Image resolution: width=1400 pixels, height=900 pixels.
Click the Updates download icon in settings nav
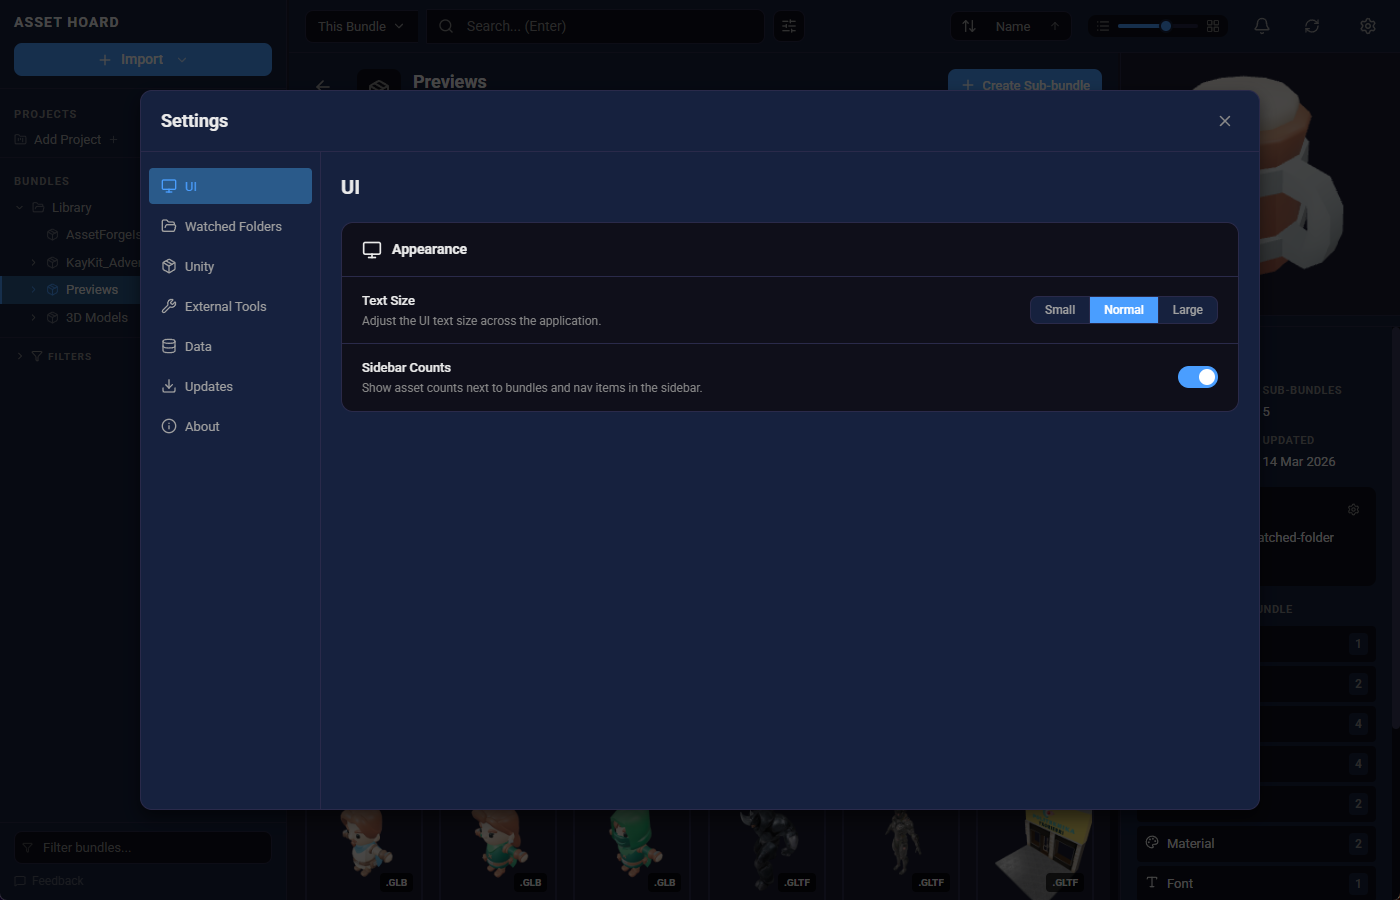pyautogui.click(x=169, y=386)
